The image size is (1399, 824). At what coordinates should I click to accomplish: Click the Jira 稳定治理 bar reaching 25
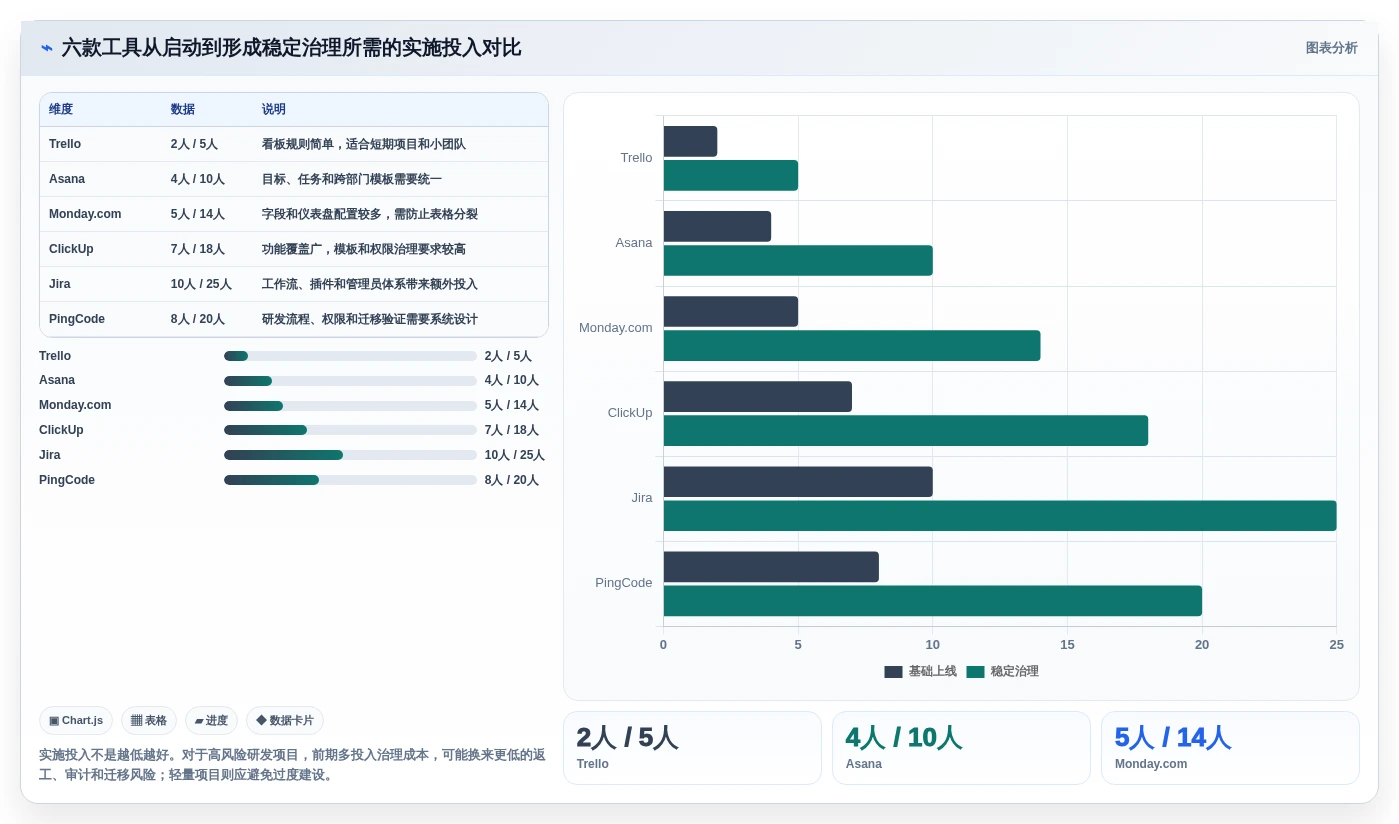pos(1000,516)
